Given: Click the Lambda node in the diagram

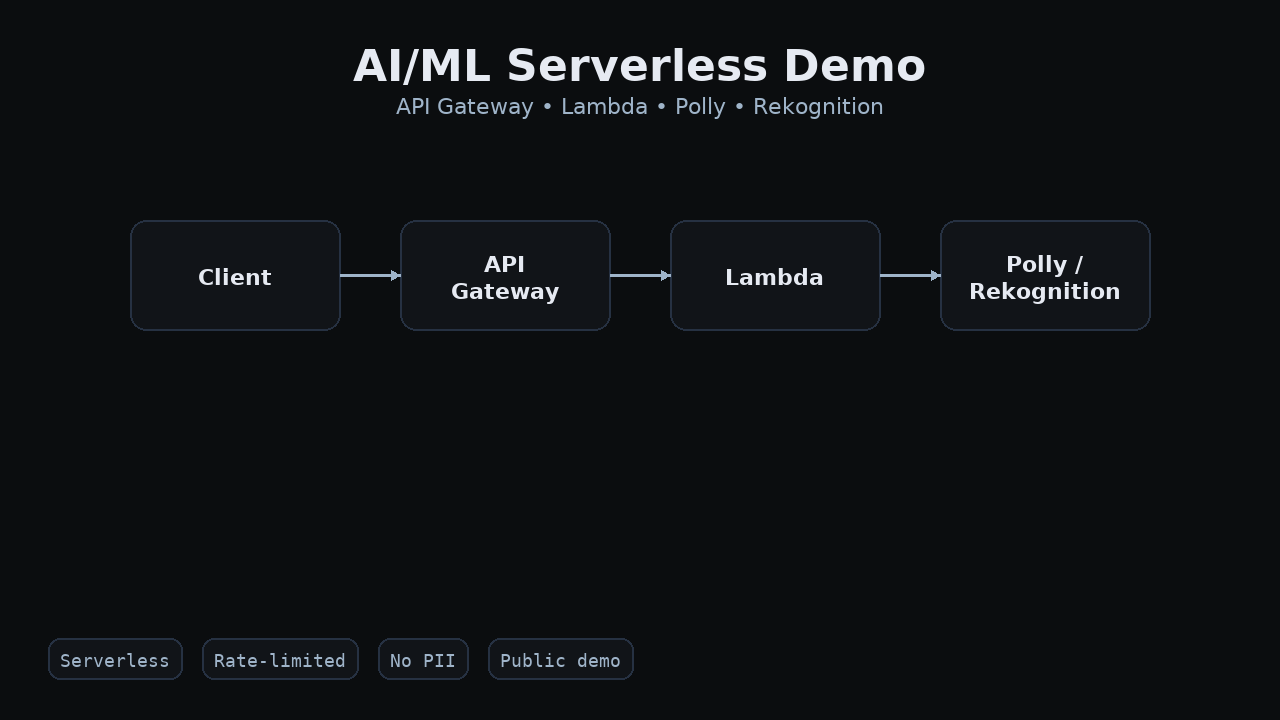Looking at the screenshot, I should point(775,276).
